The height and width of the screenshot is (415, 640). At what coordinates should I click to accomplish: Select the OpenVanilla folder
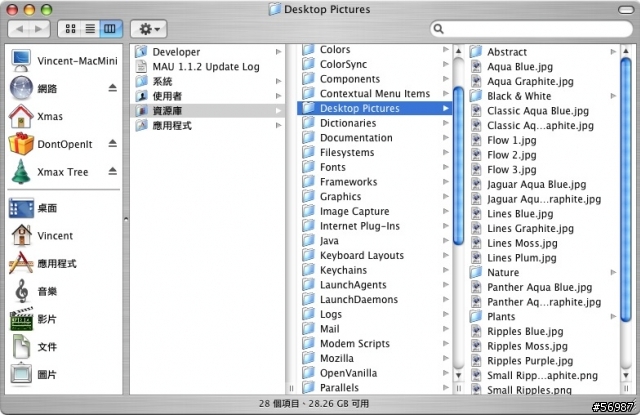click(x=375, y=373)
